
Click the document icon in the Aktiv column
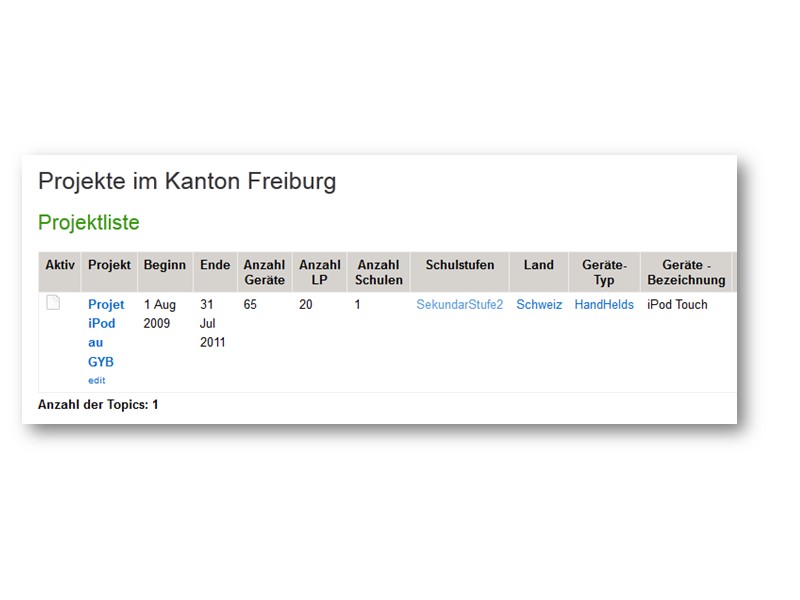[x=53, y=303]
